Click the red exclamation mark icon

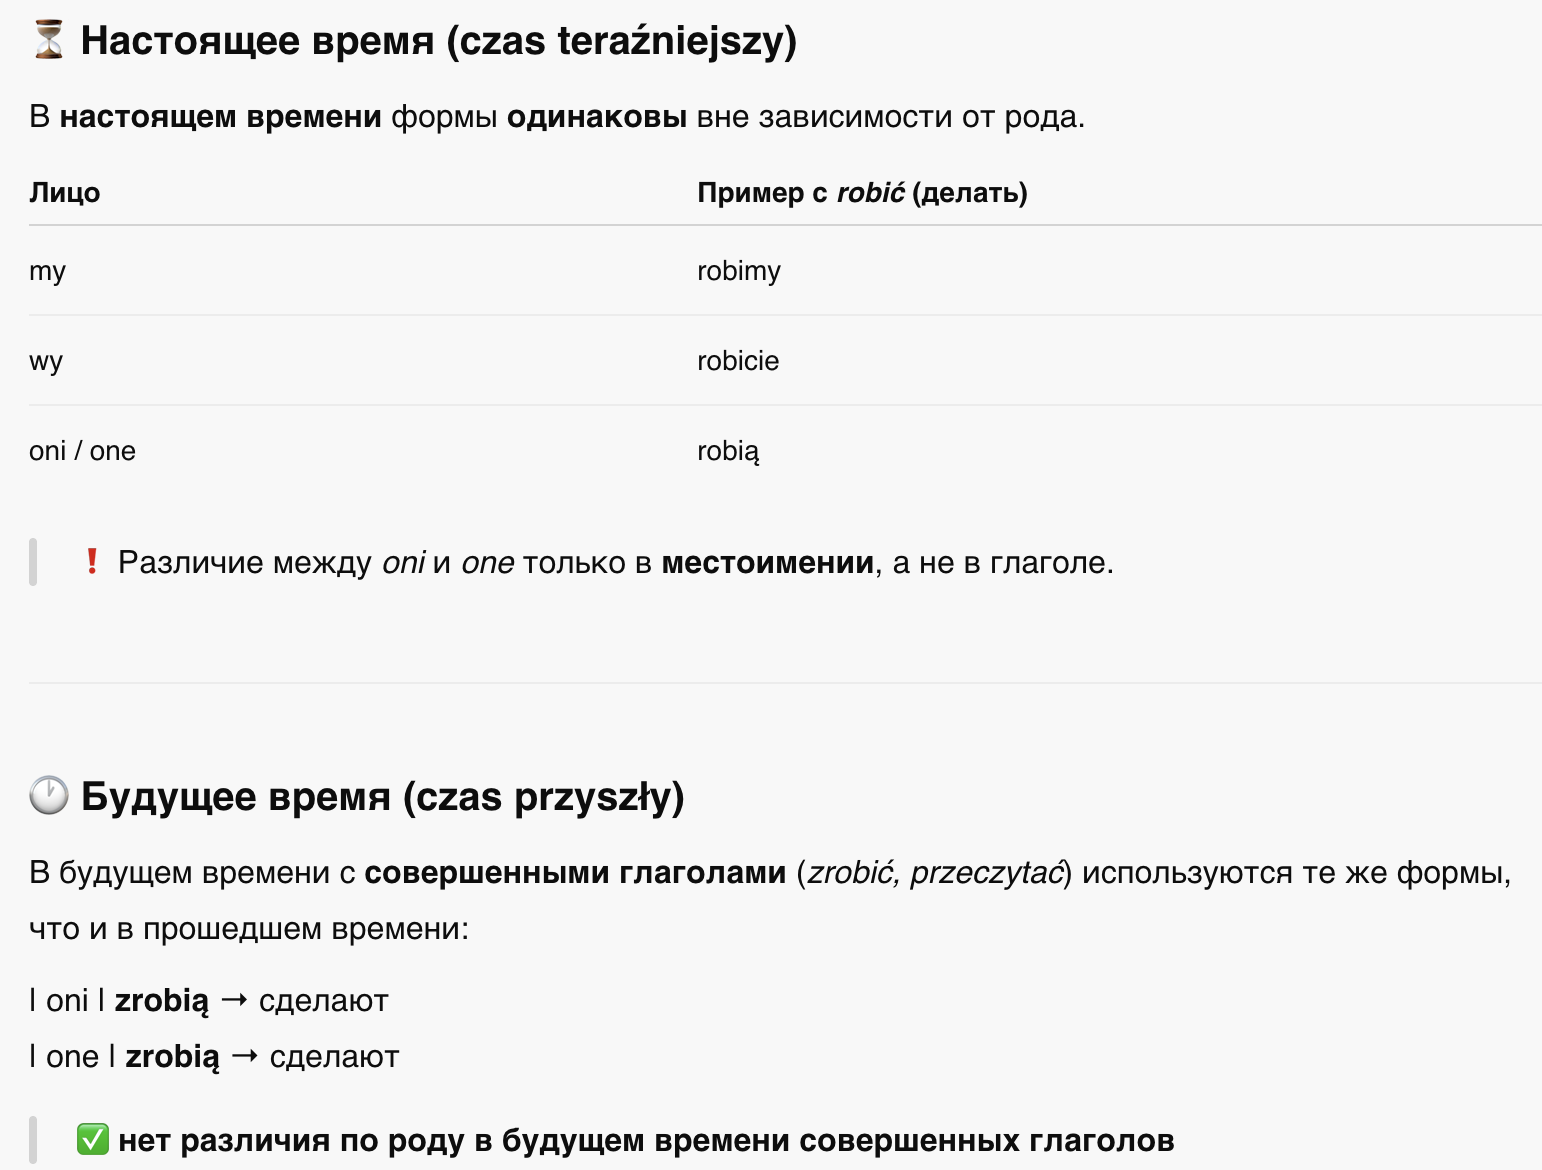coord(92,562)
